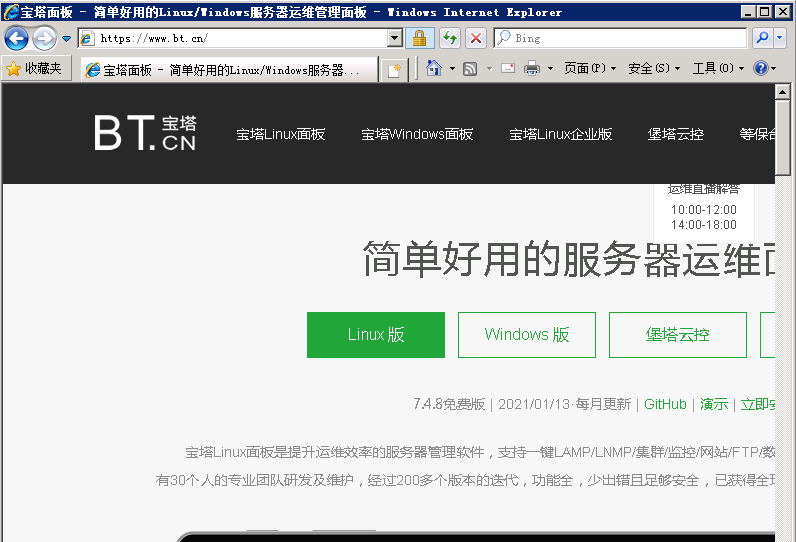Image resolution: width=796 pixels, height=542 pixels.
Task: Click the Refresh page icon
Action: [x=450, y=38]
